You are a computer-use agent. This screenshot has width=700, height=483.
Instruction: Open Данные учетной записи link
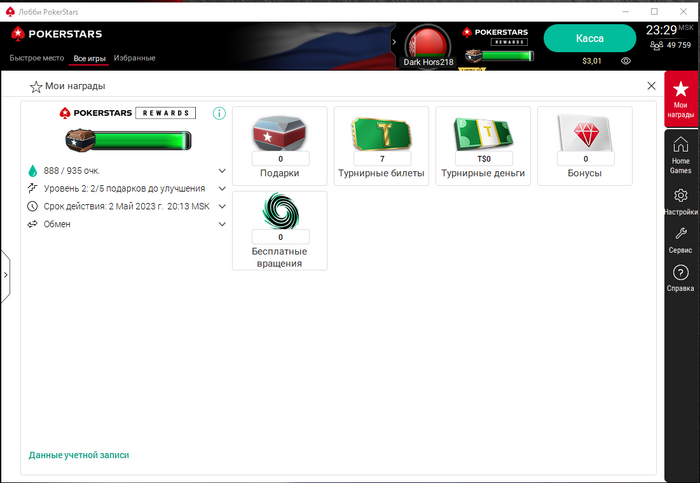(x=79, y=455)
